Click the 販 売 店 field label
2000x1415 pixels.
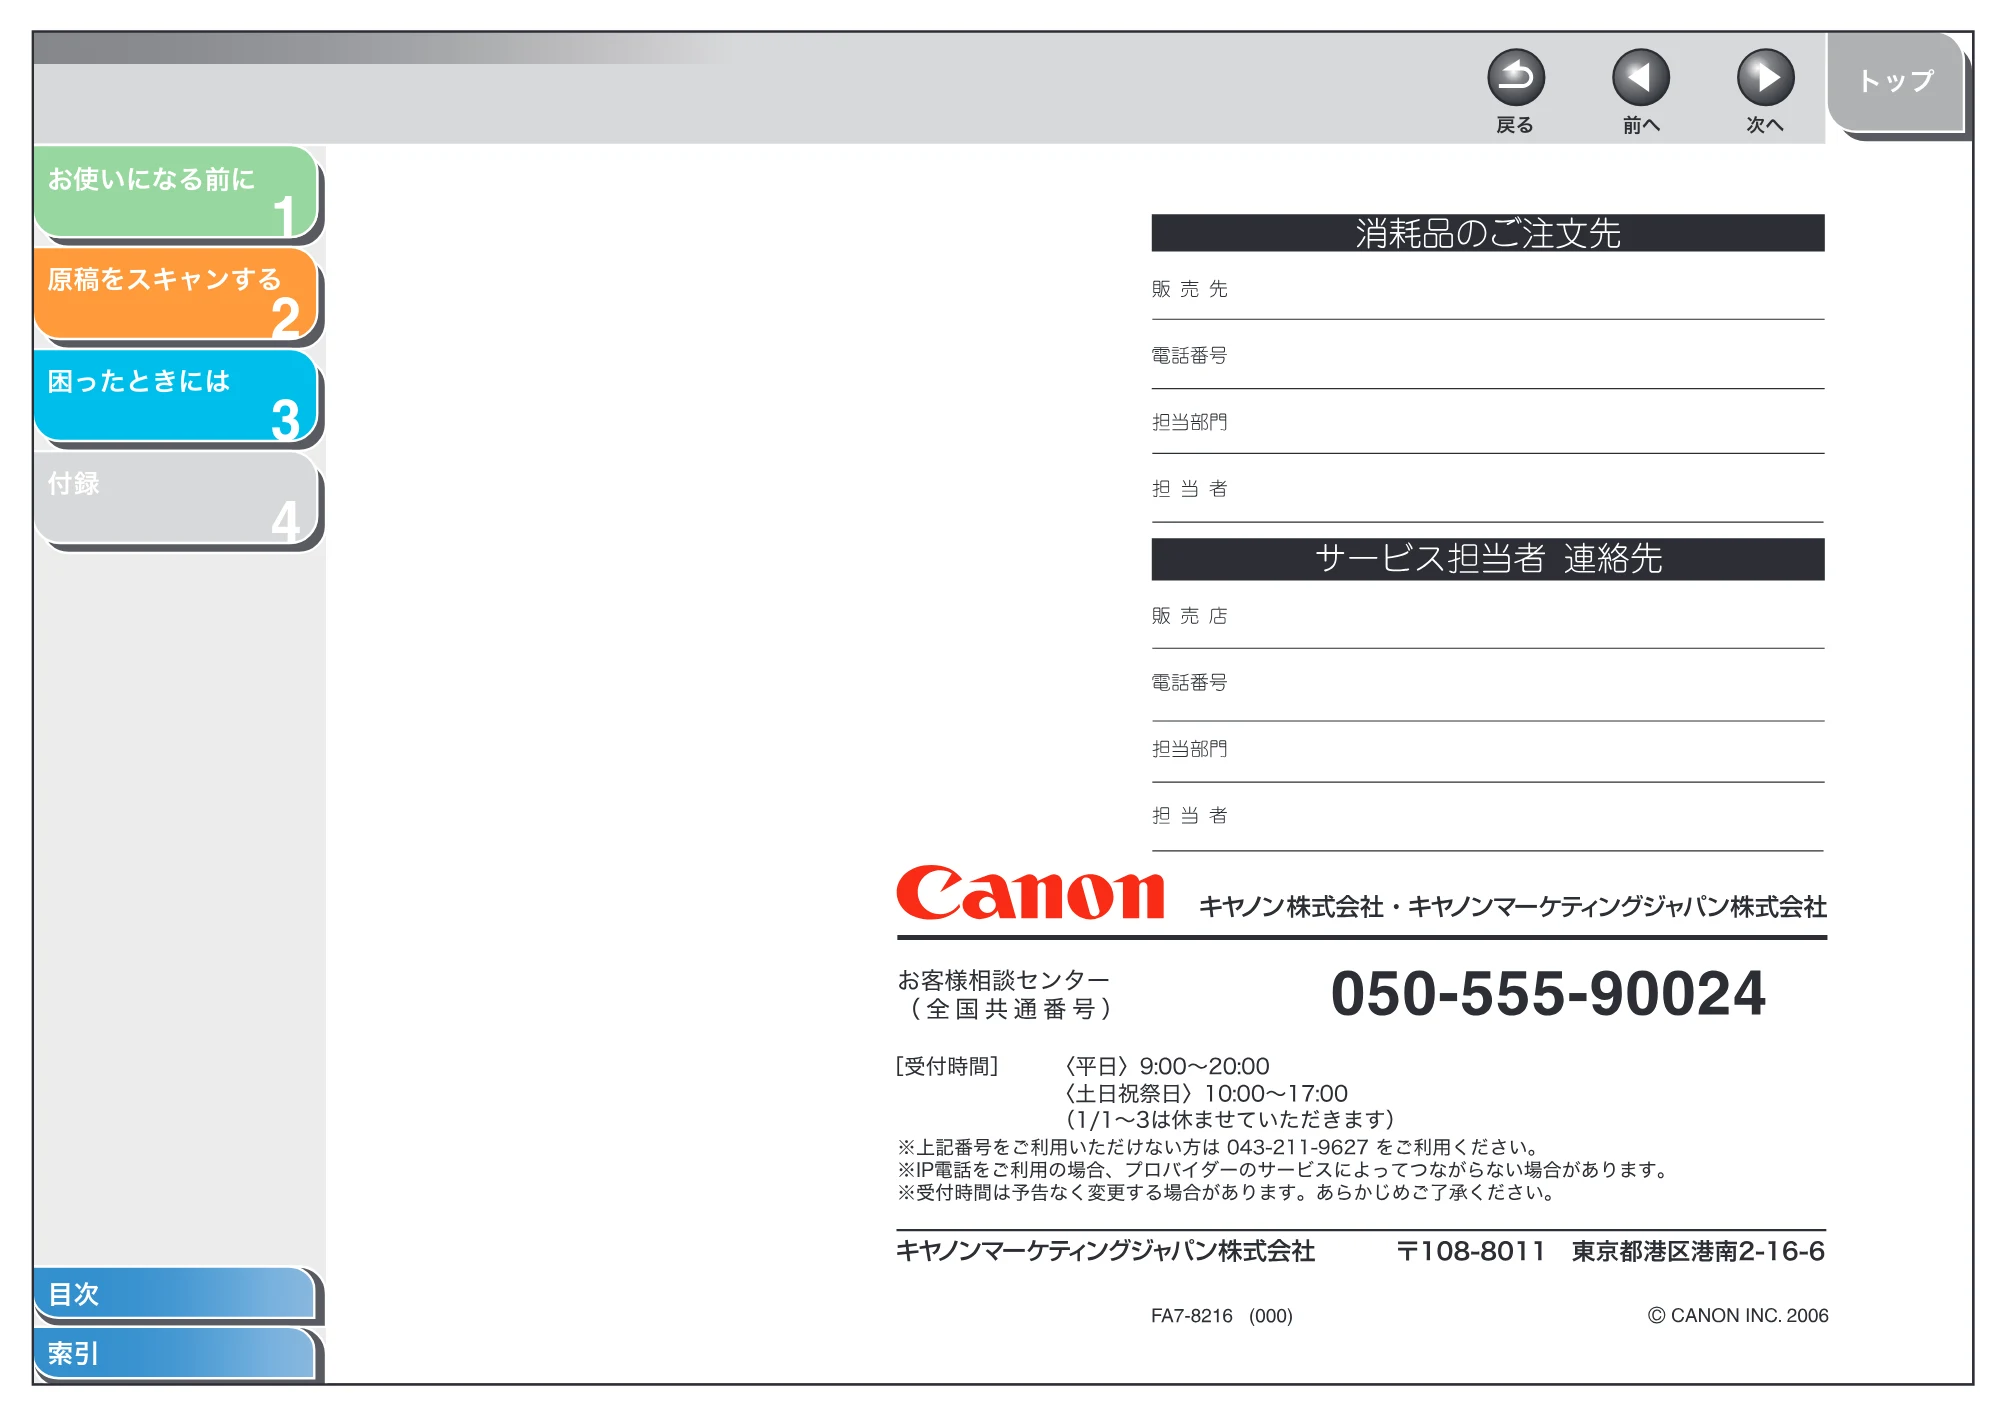[x=1189, y=616]
